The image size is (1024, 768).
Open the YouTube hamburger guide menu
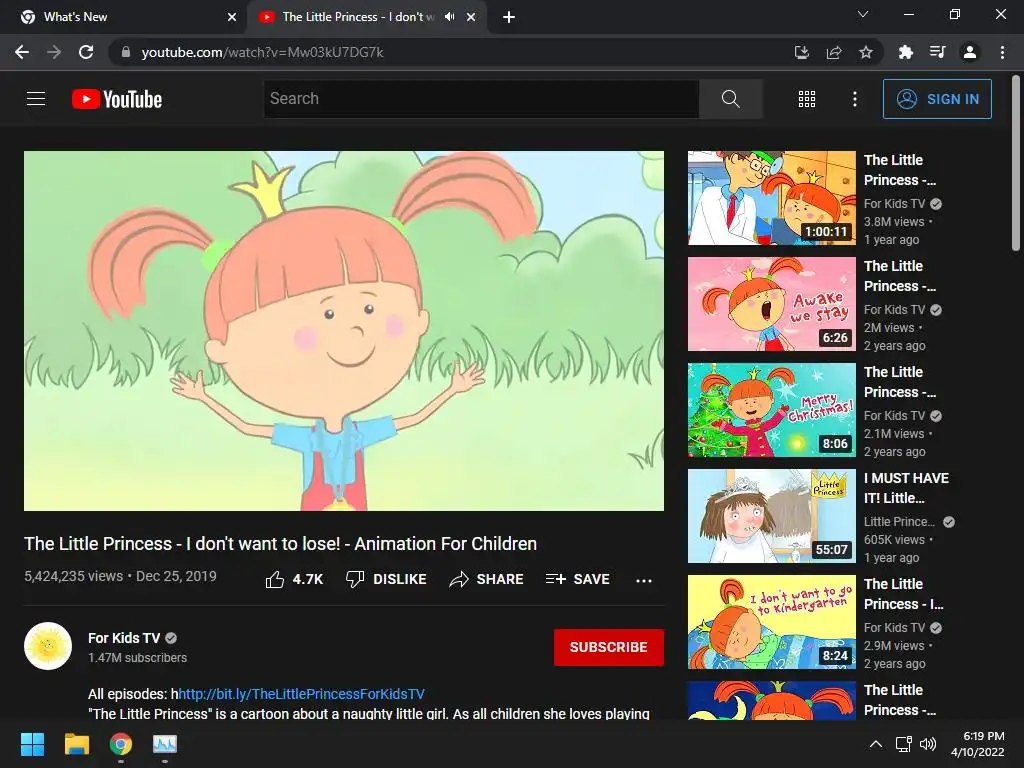[36, 99]
